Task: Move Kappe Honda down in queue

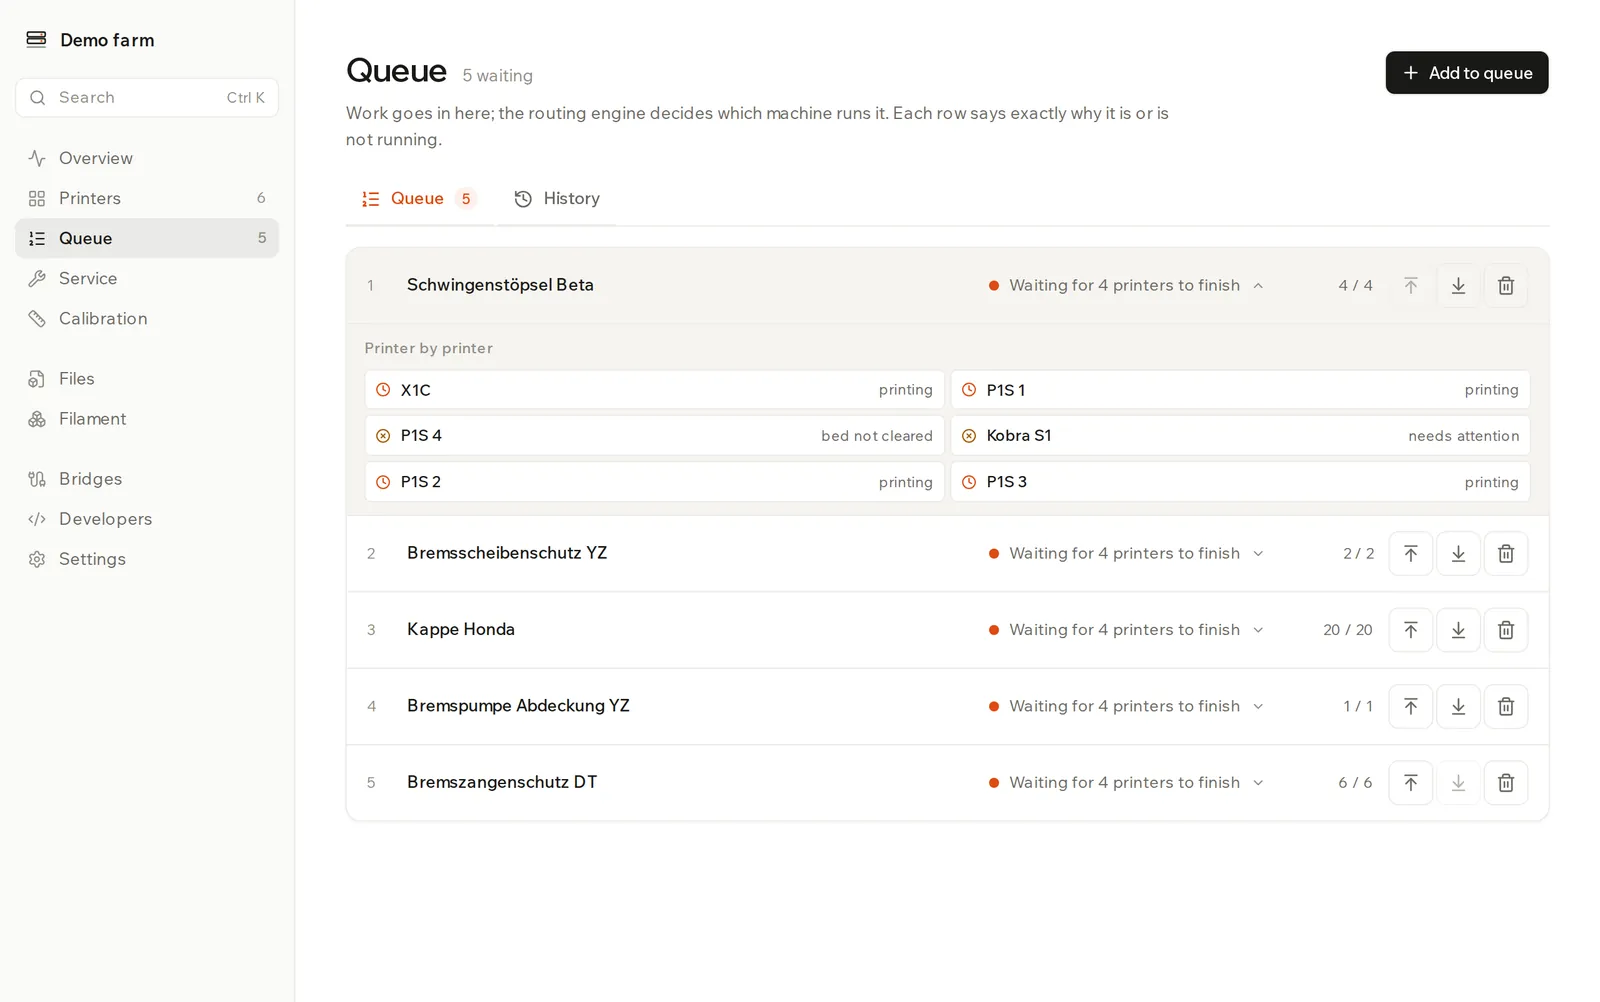Action: 1458,630
